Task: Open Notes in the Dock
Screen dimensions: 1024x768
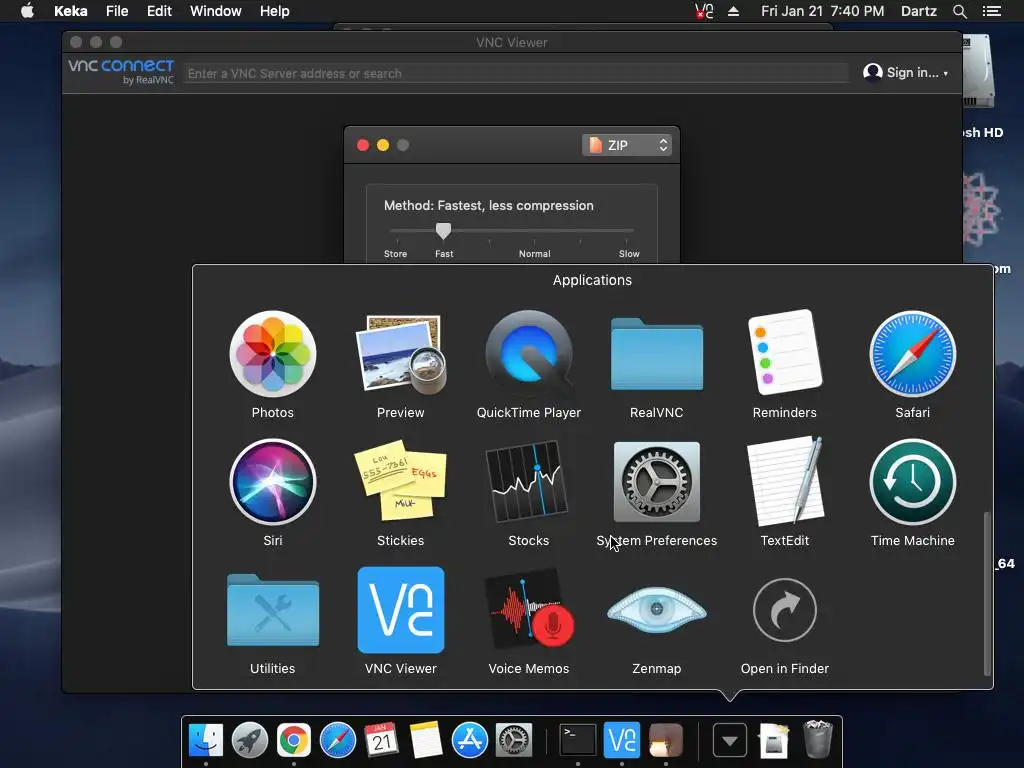Action: point(426,741)
